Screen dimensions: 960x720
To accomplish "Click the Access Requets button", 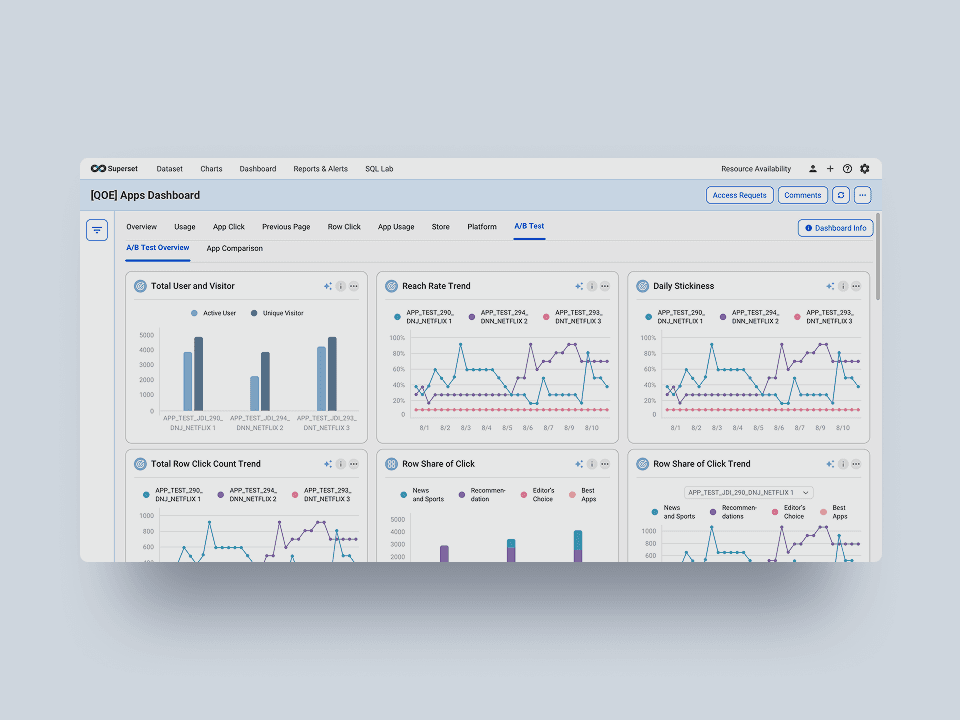I will pos(740,195).
